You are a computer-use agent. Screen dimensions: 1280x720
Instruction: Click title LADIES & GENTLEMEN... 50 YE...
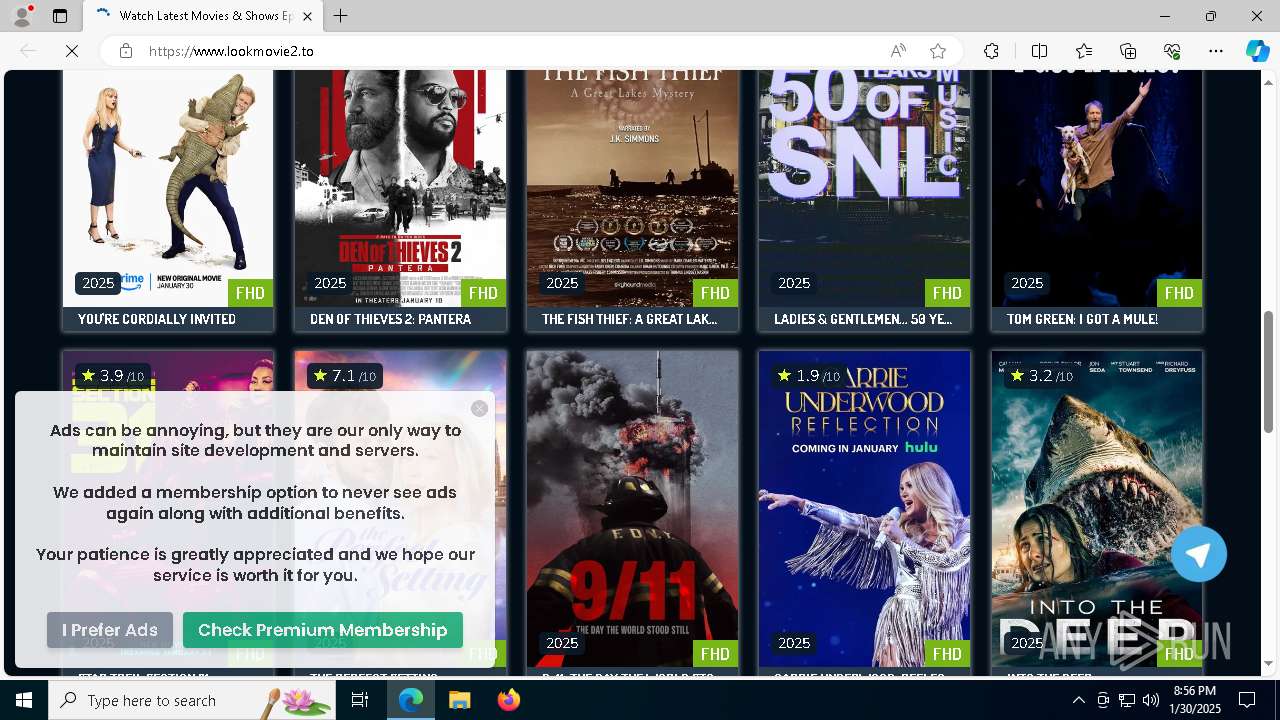tap(863, 319)
